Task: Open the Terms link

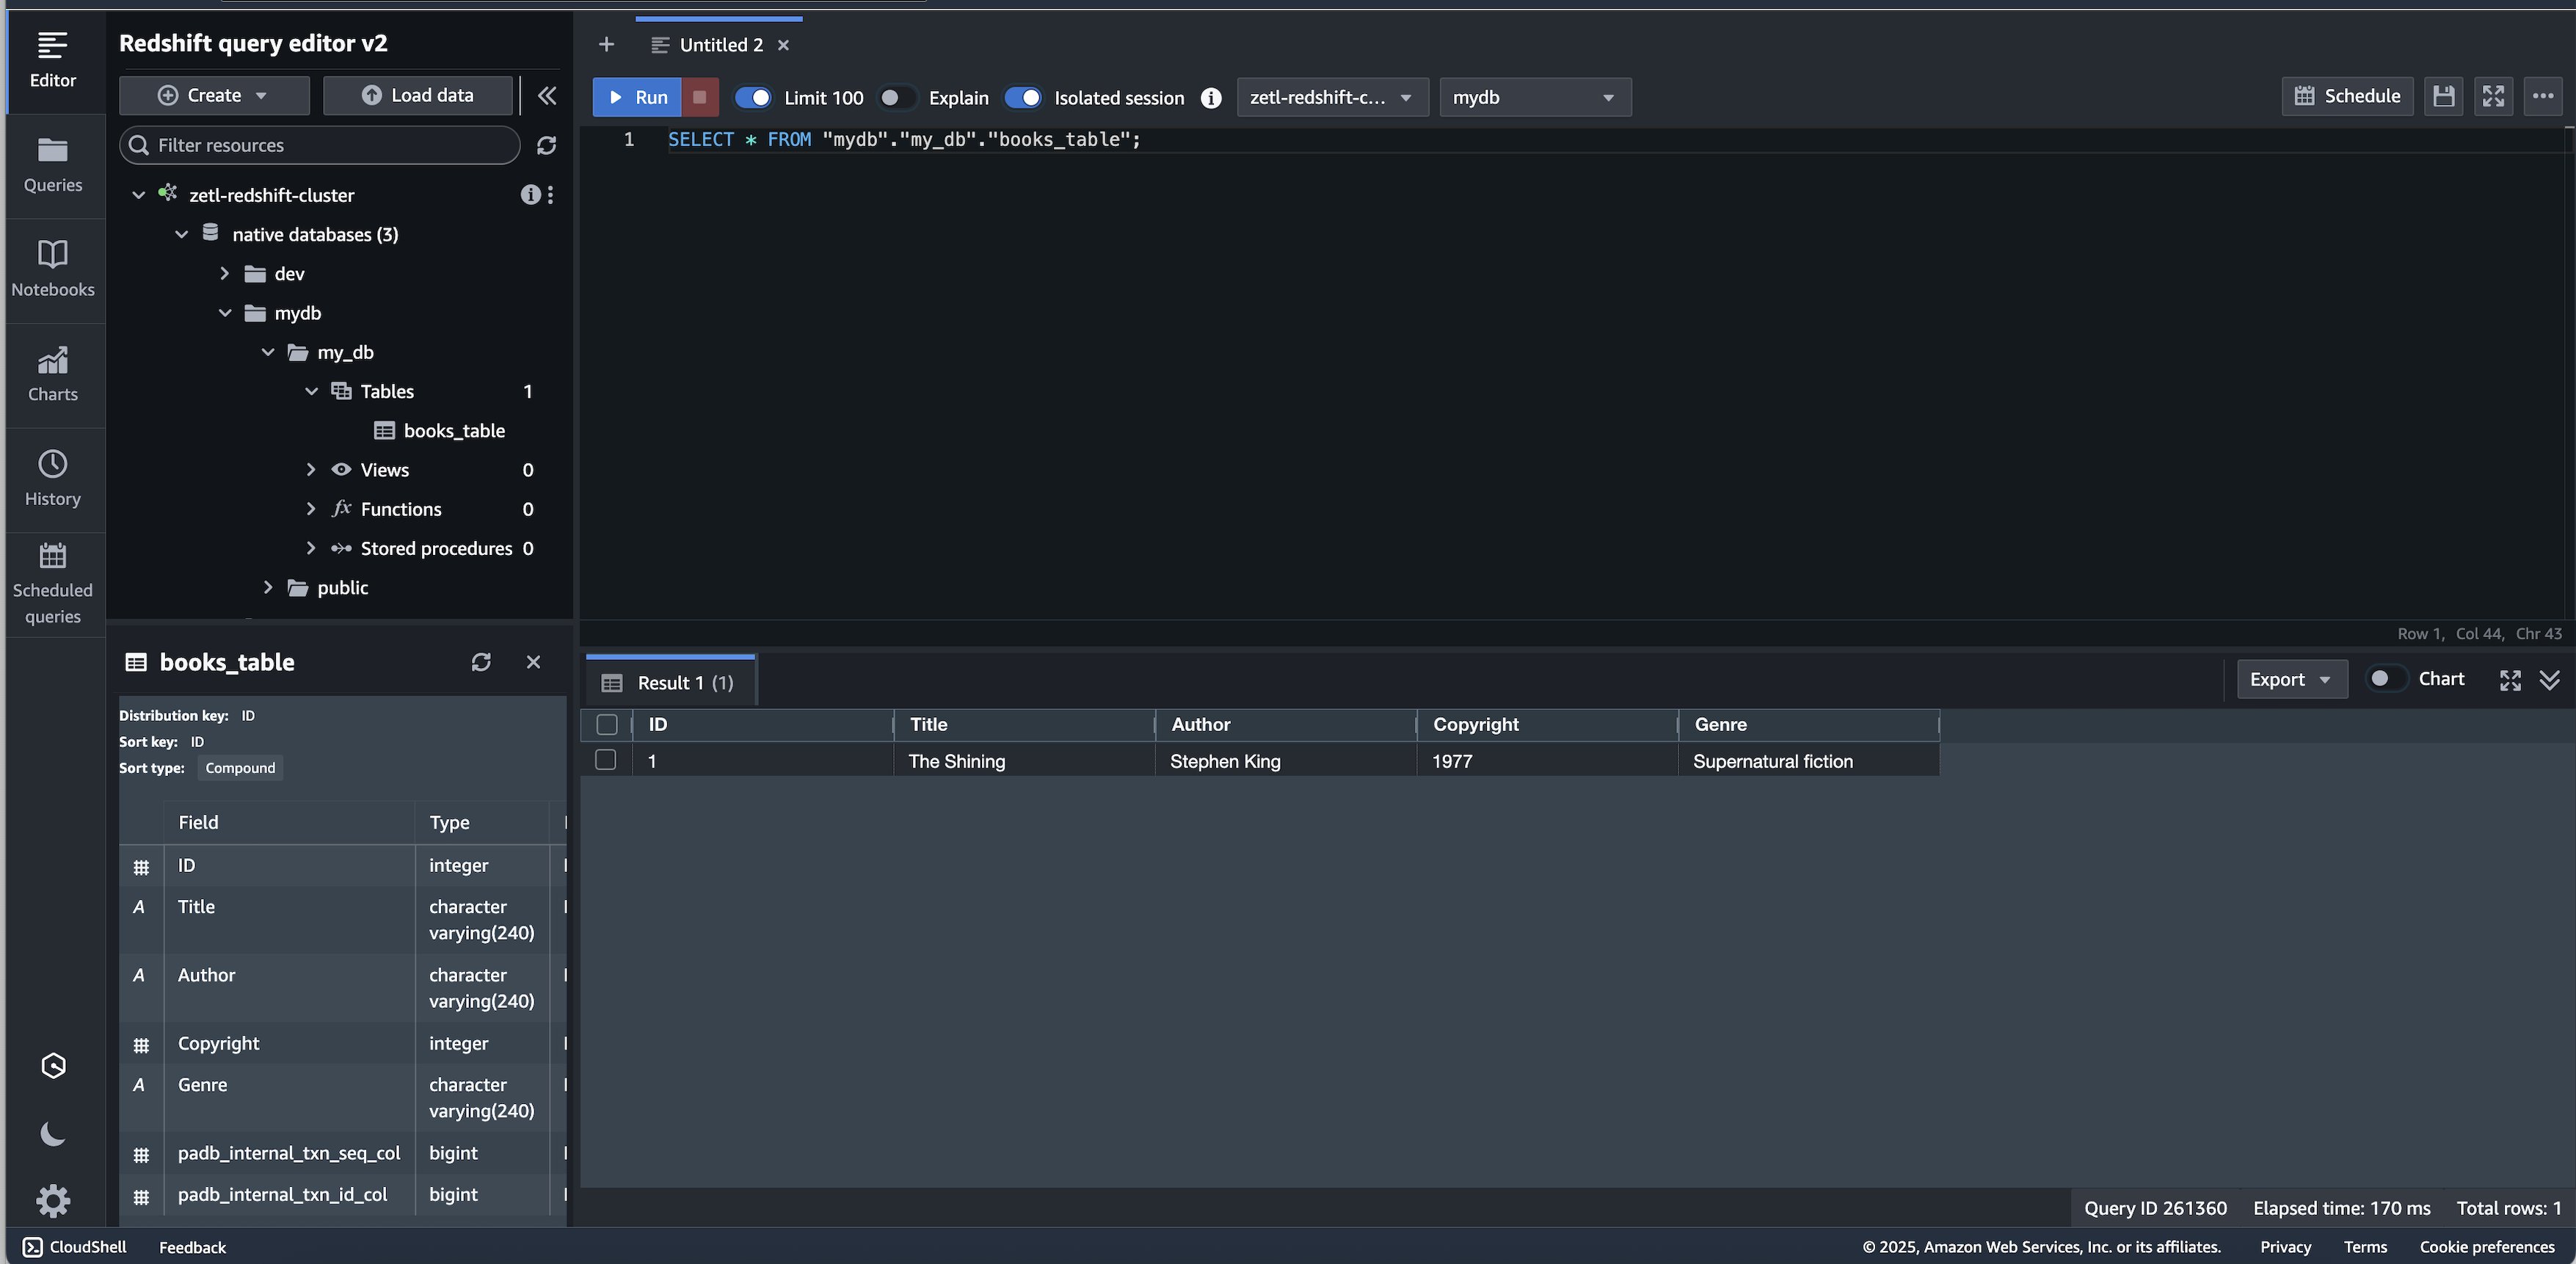Action: pyautogui.click(x=2365, y=1247)
